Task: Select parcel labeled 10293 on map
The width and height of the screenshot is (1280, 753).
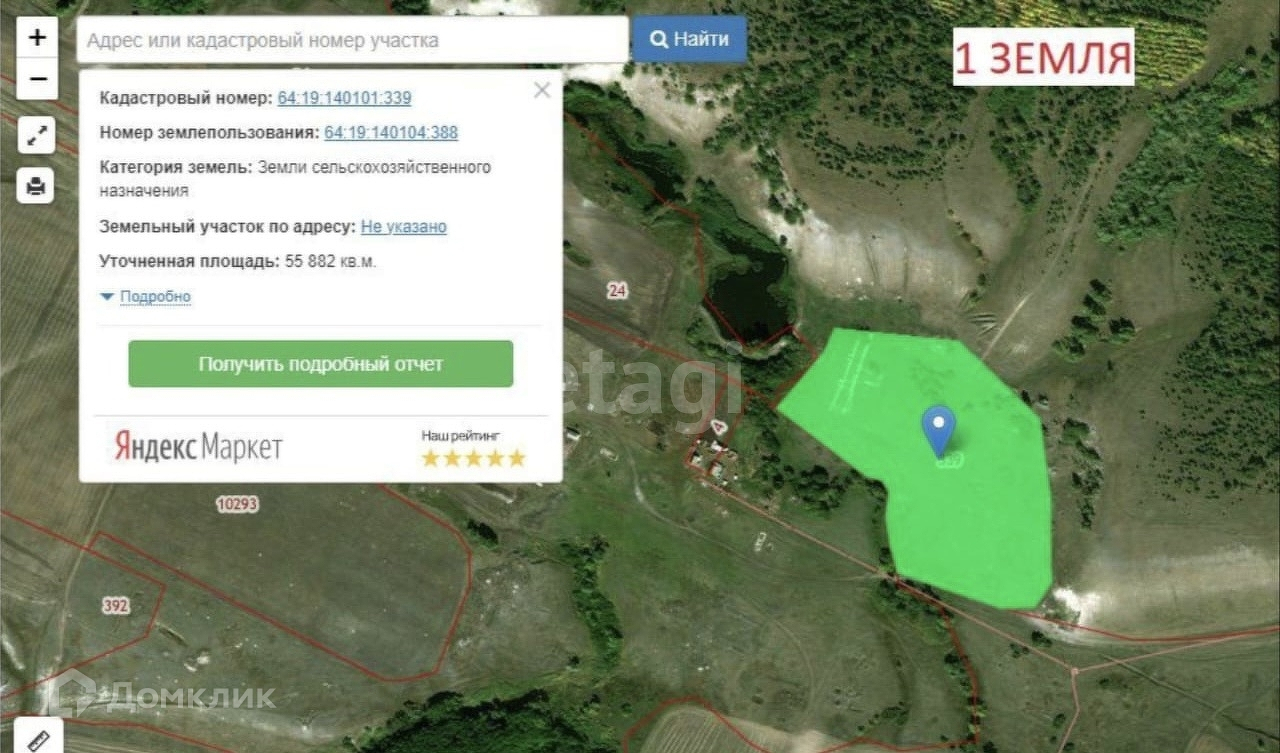Action: [x=238, y=505]
